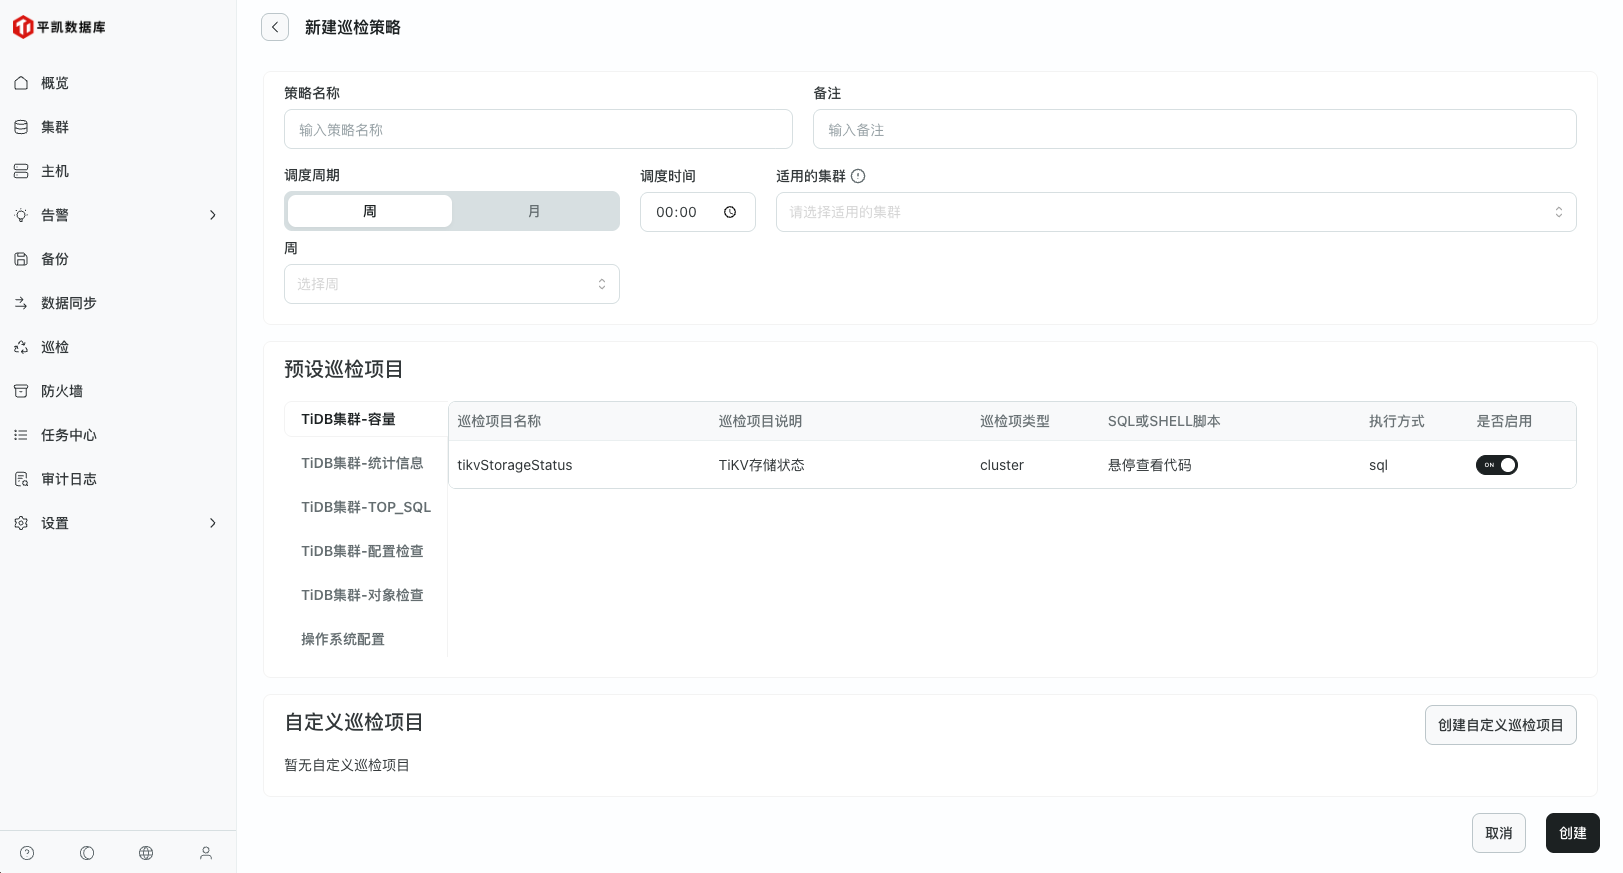The image size is (1623, 873).
Task: Switch to TiDB集群-统计信息 tab
Action: [x=362, y=463]
